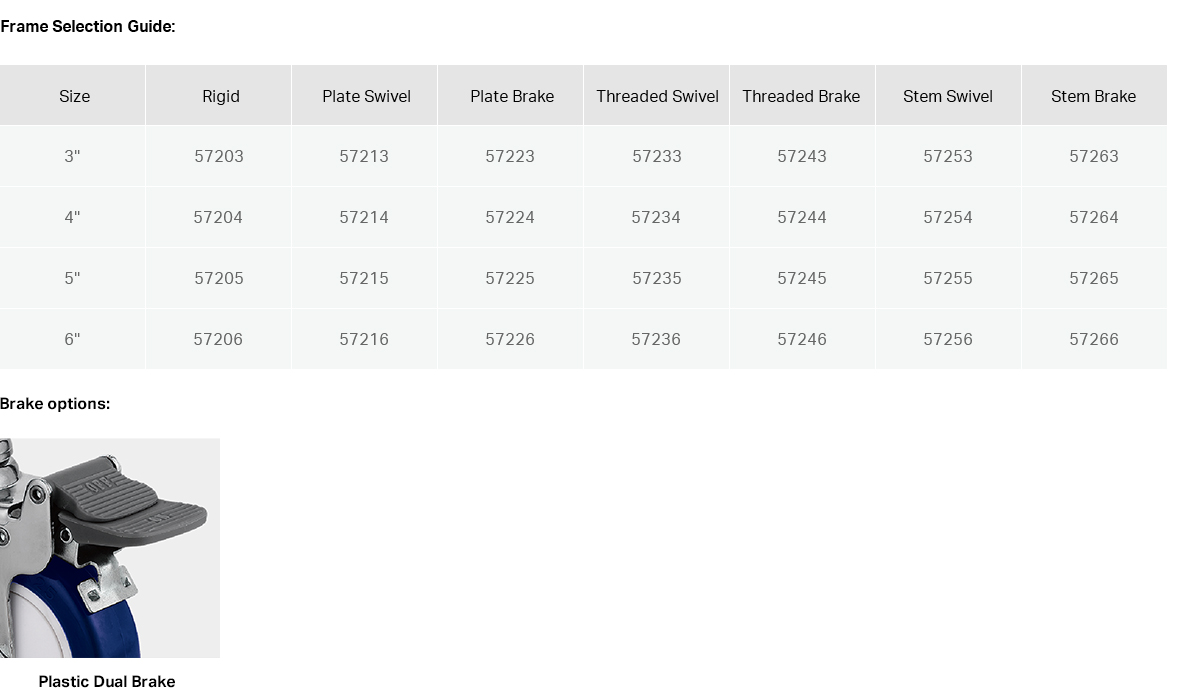The width and height of the screenshot is (1180, 699).
Task: Click the Stem Brake column header
Action: pos(1093,96)
